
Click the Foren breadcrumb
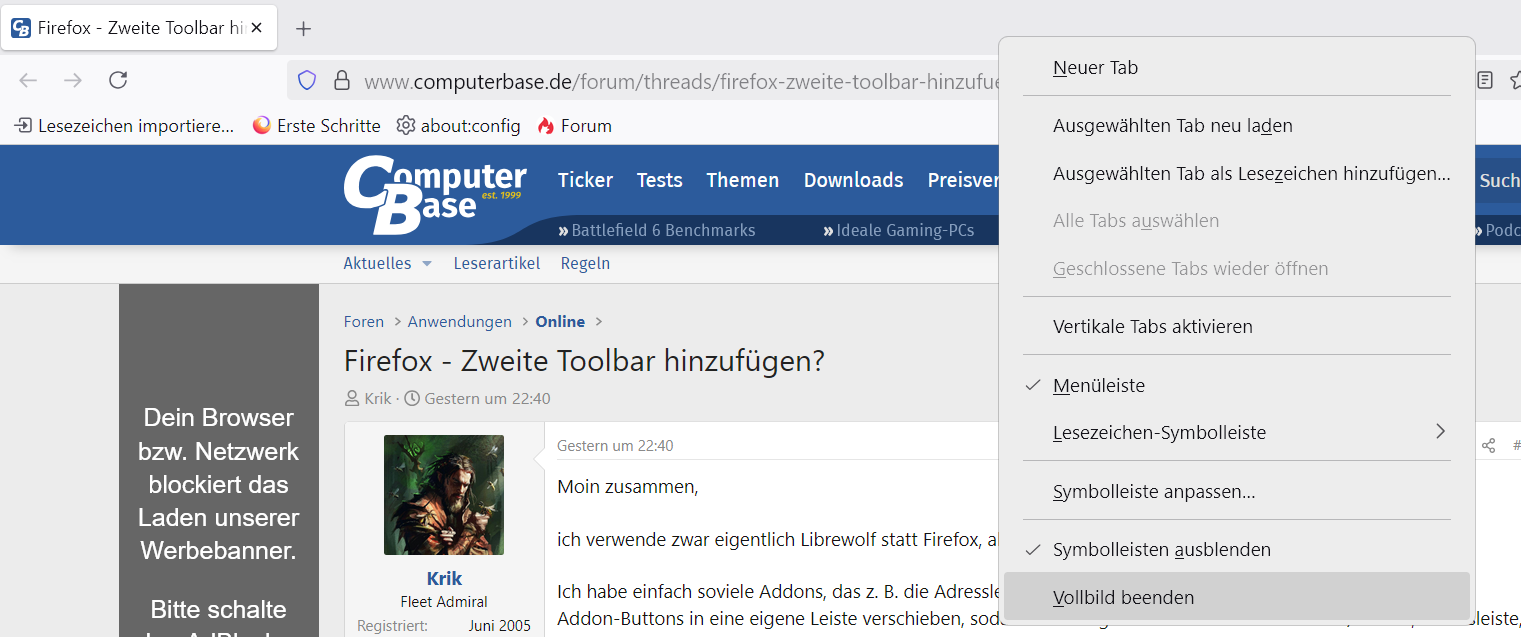pos(364,322)
